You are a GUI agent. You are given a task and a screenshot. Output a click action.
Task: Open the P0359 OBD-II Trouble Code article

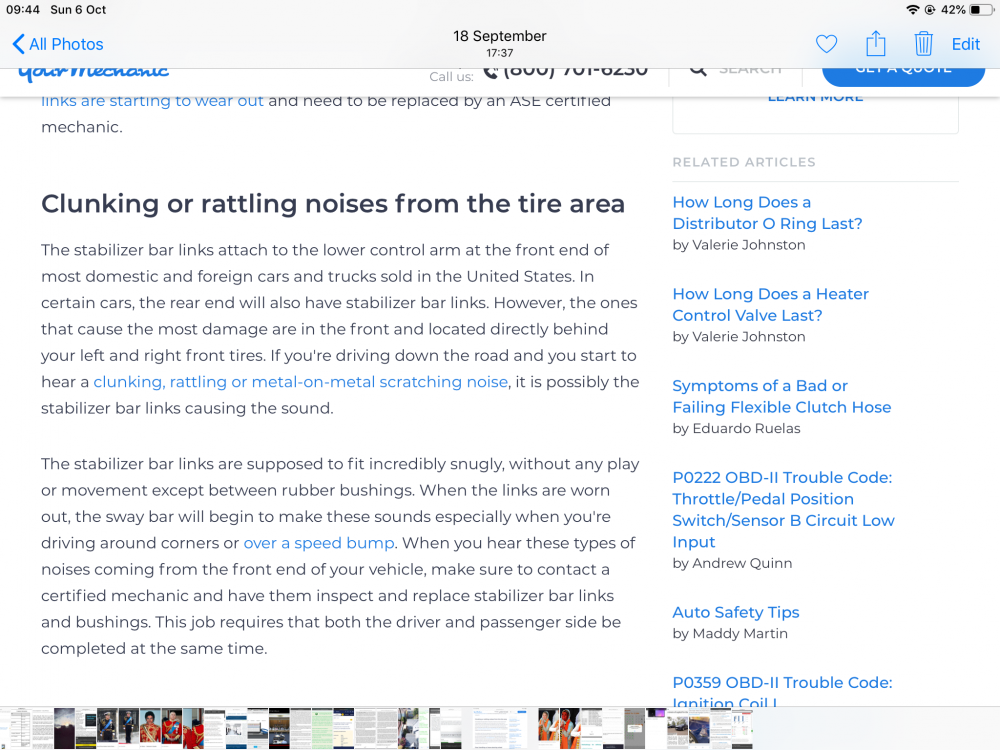tap(782, 692)
